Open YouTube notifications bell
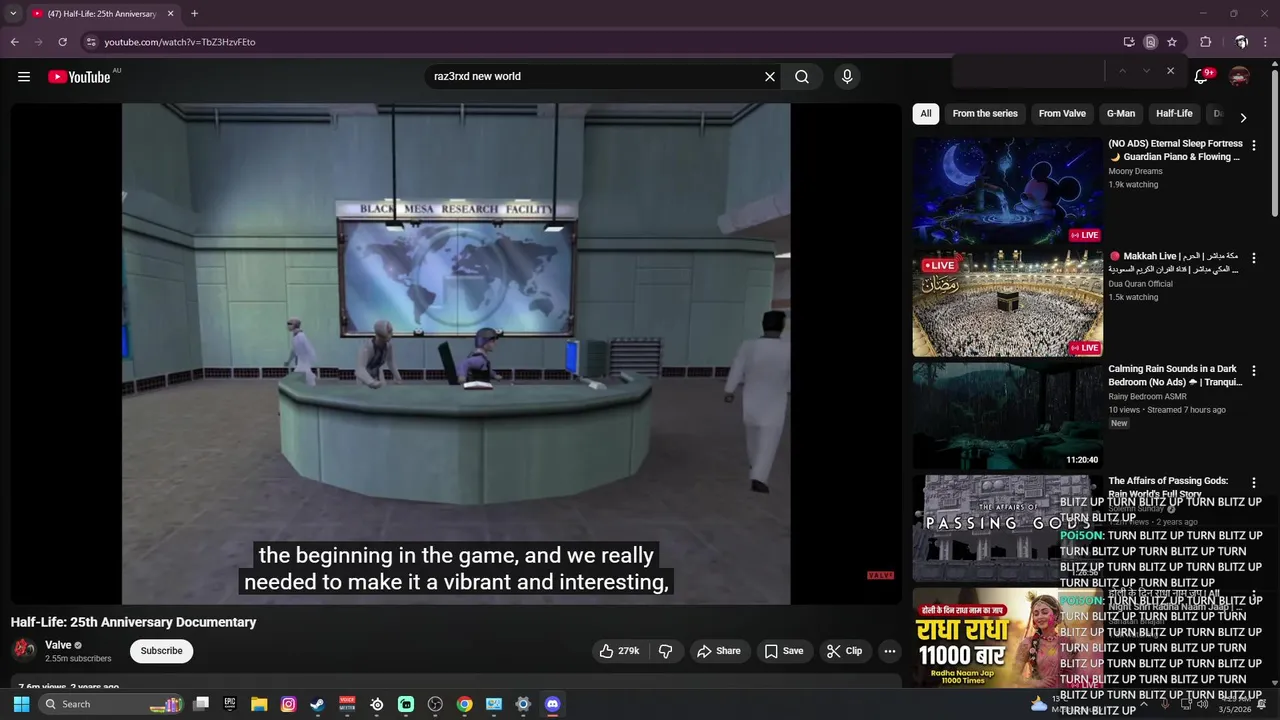 click(1202, 77)
